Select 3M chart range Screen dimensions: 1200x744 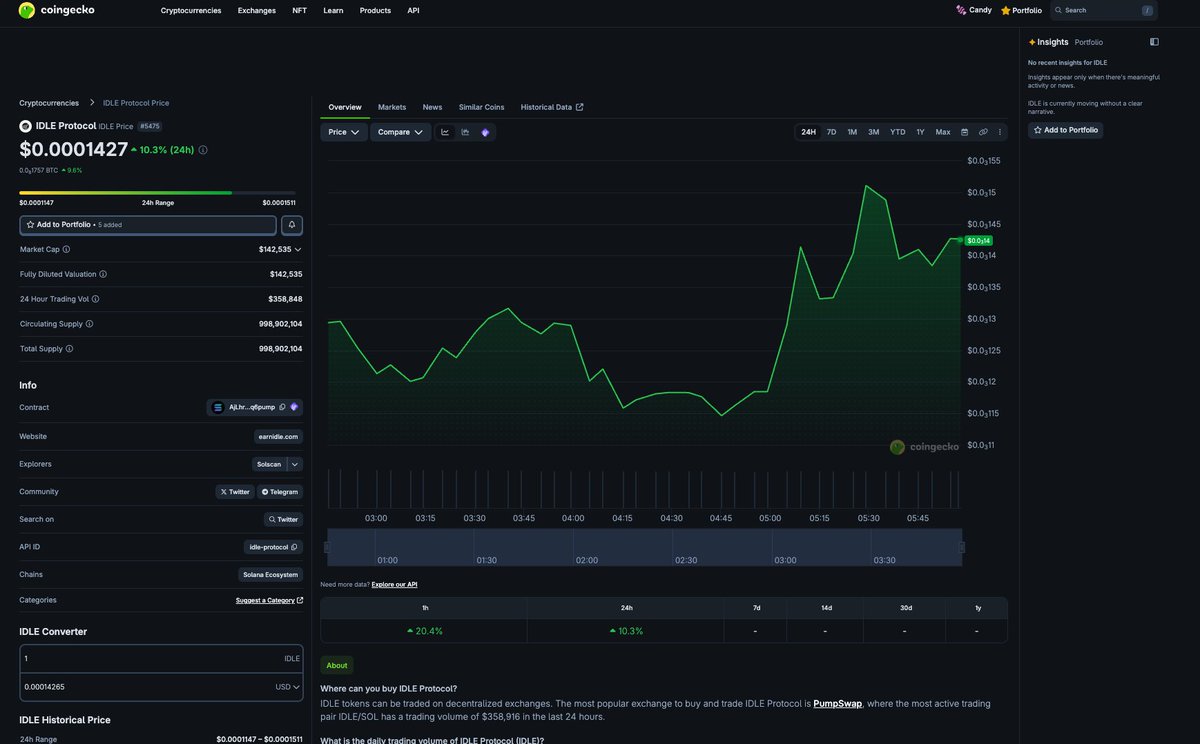click(873, 132)
